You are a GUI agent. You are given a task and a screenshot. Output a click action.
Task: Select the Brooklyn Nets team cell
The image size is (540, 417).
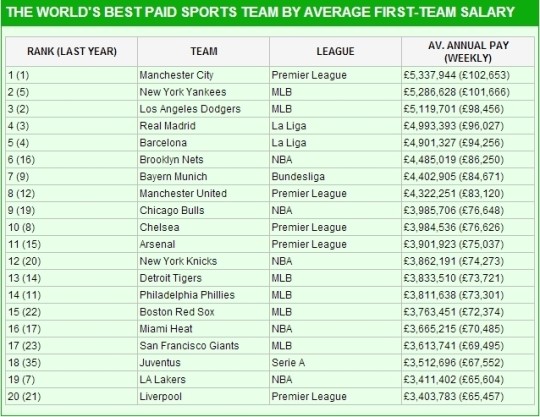click(x=204, y=159)
